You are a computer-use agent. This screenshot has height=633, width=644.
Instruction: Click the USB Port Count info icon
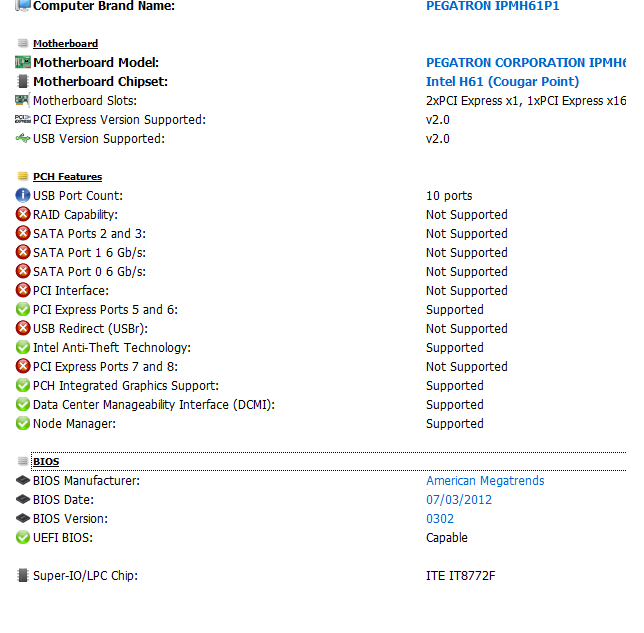[x=23, y=196]
